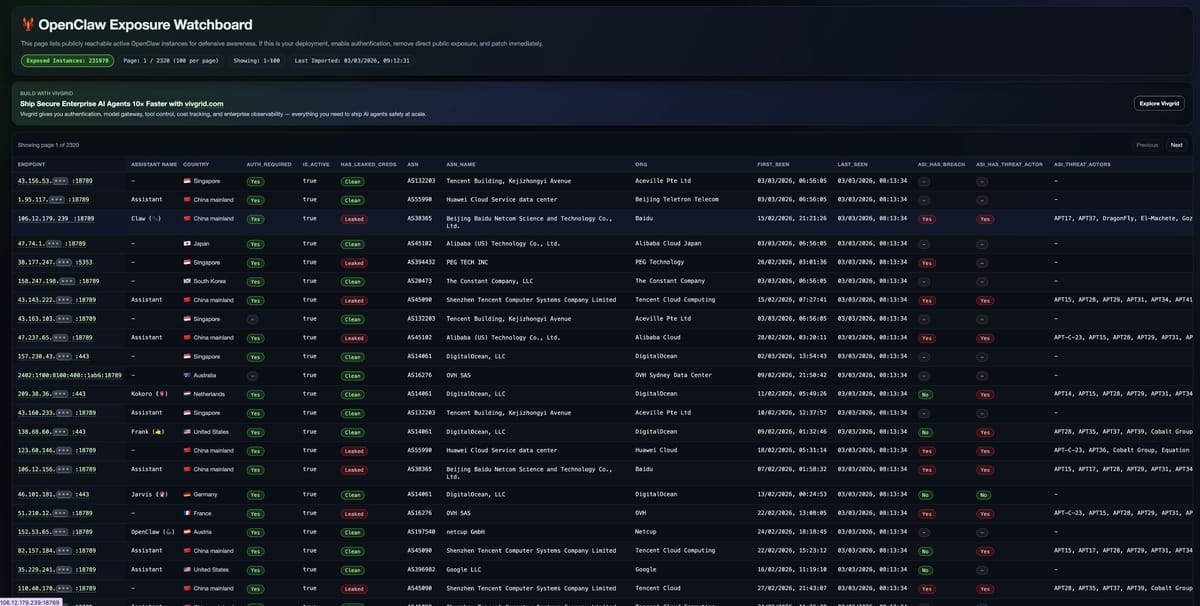Open the 2402:1f00:8100:400::1ab6:18789 endpoint link

(69, 375)
